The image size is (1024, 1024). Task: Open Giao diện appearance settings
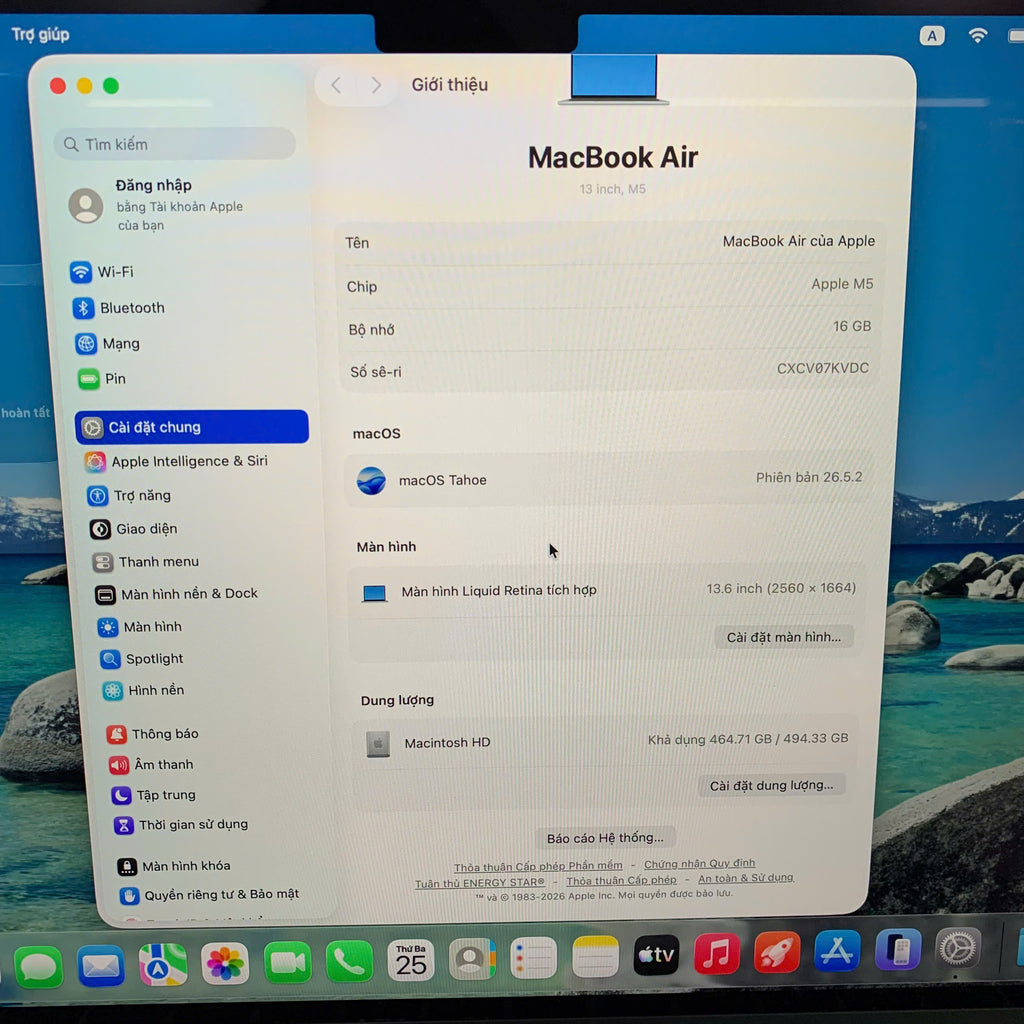coord(133,529)
